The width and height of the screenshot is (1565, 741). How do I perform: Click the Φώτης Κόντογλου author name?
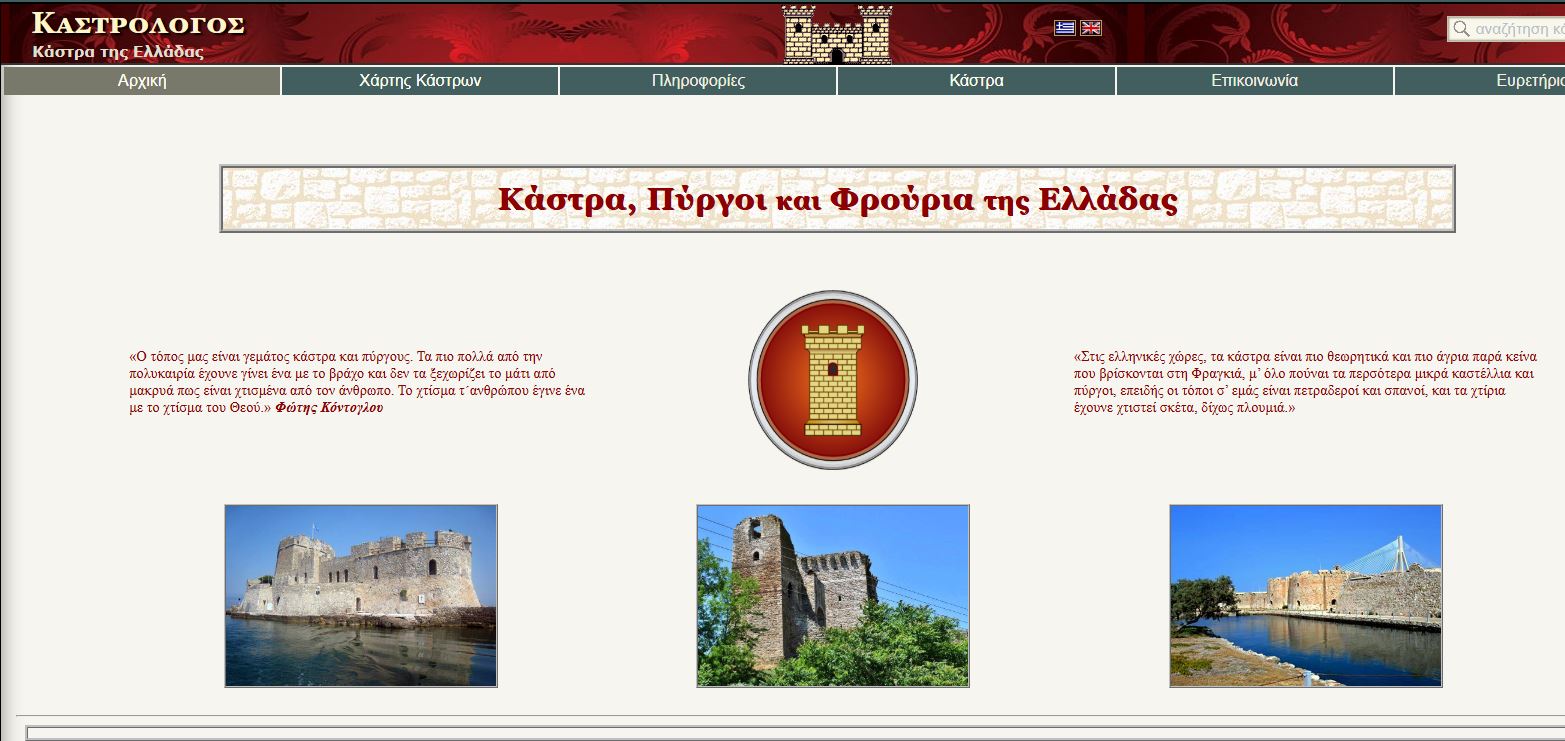(x=329, y=408)
